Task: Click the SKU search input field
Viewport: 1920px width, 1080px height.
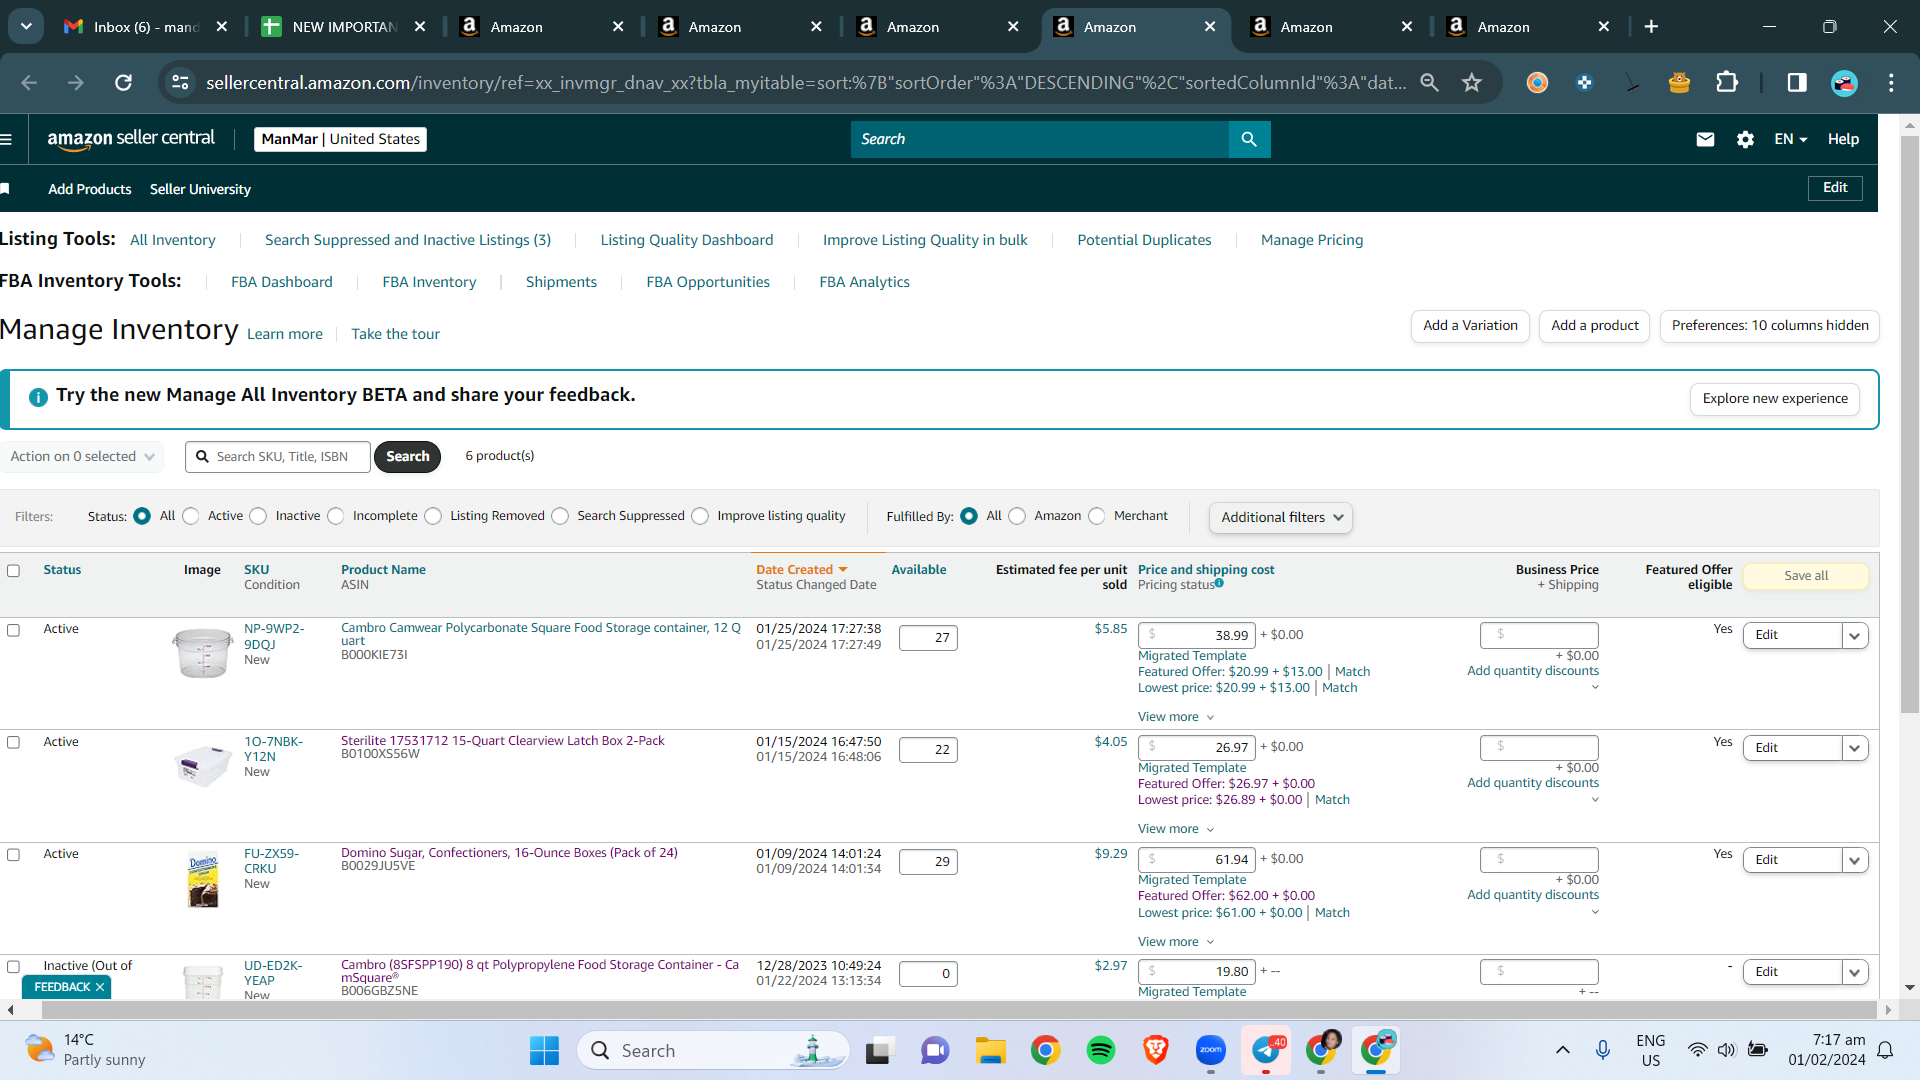Action: [x=278, y=457]
